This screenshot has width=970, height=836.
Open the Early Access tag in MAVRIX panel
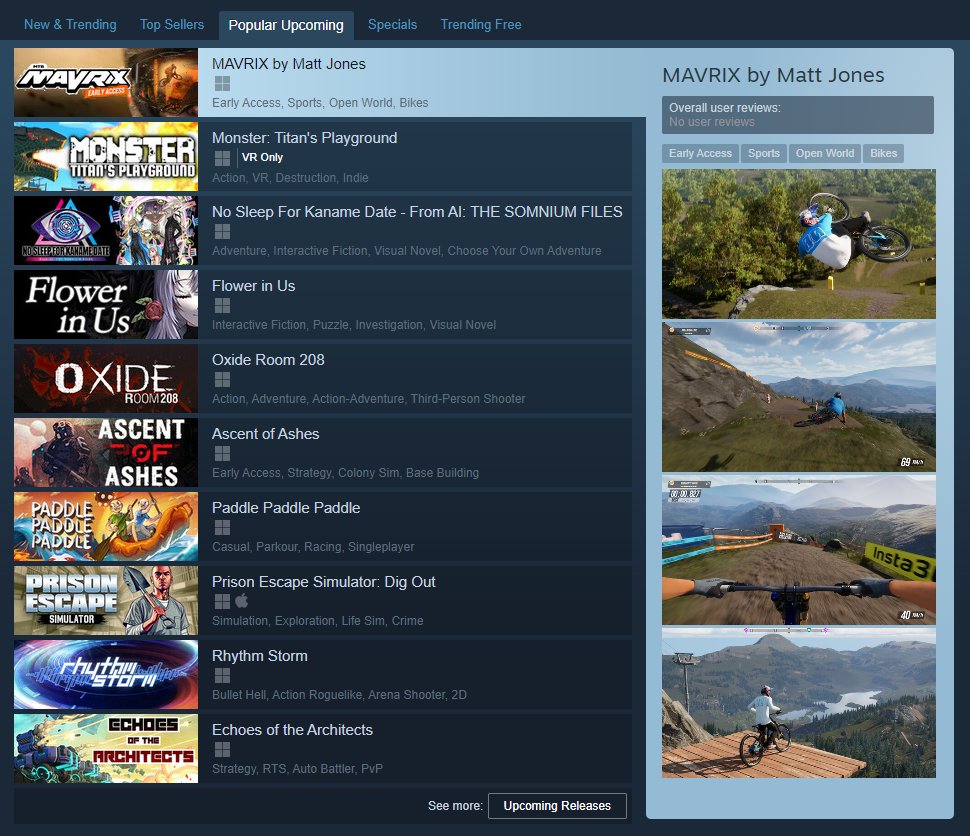700,153
